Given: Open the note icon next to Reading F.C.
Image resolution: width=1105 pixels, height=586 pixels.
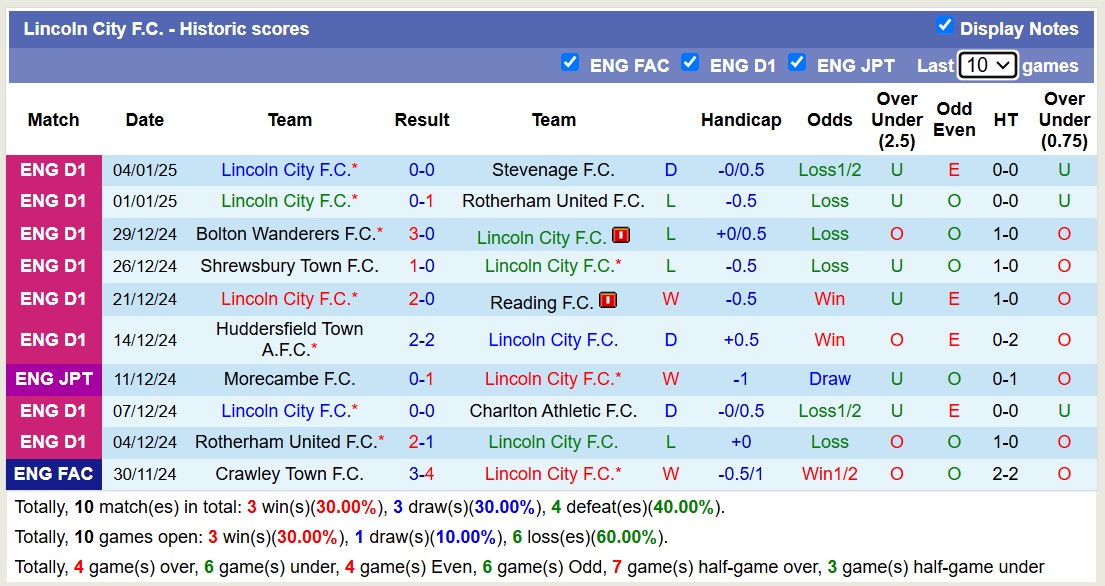Looking at the screenshot, I should 608,299.
